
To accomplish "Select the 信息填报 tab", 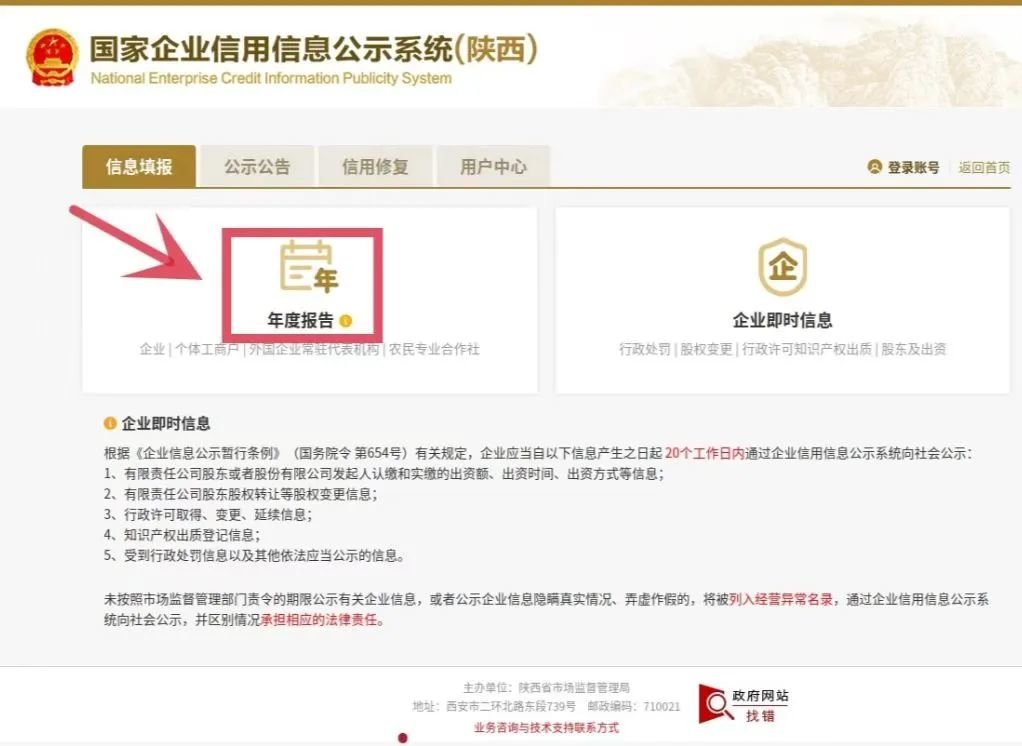I will coord(139,167).
